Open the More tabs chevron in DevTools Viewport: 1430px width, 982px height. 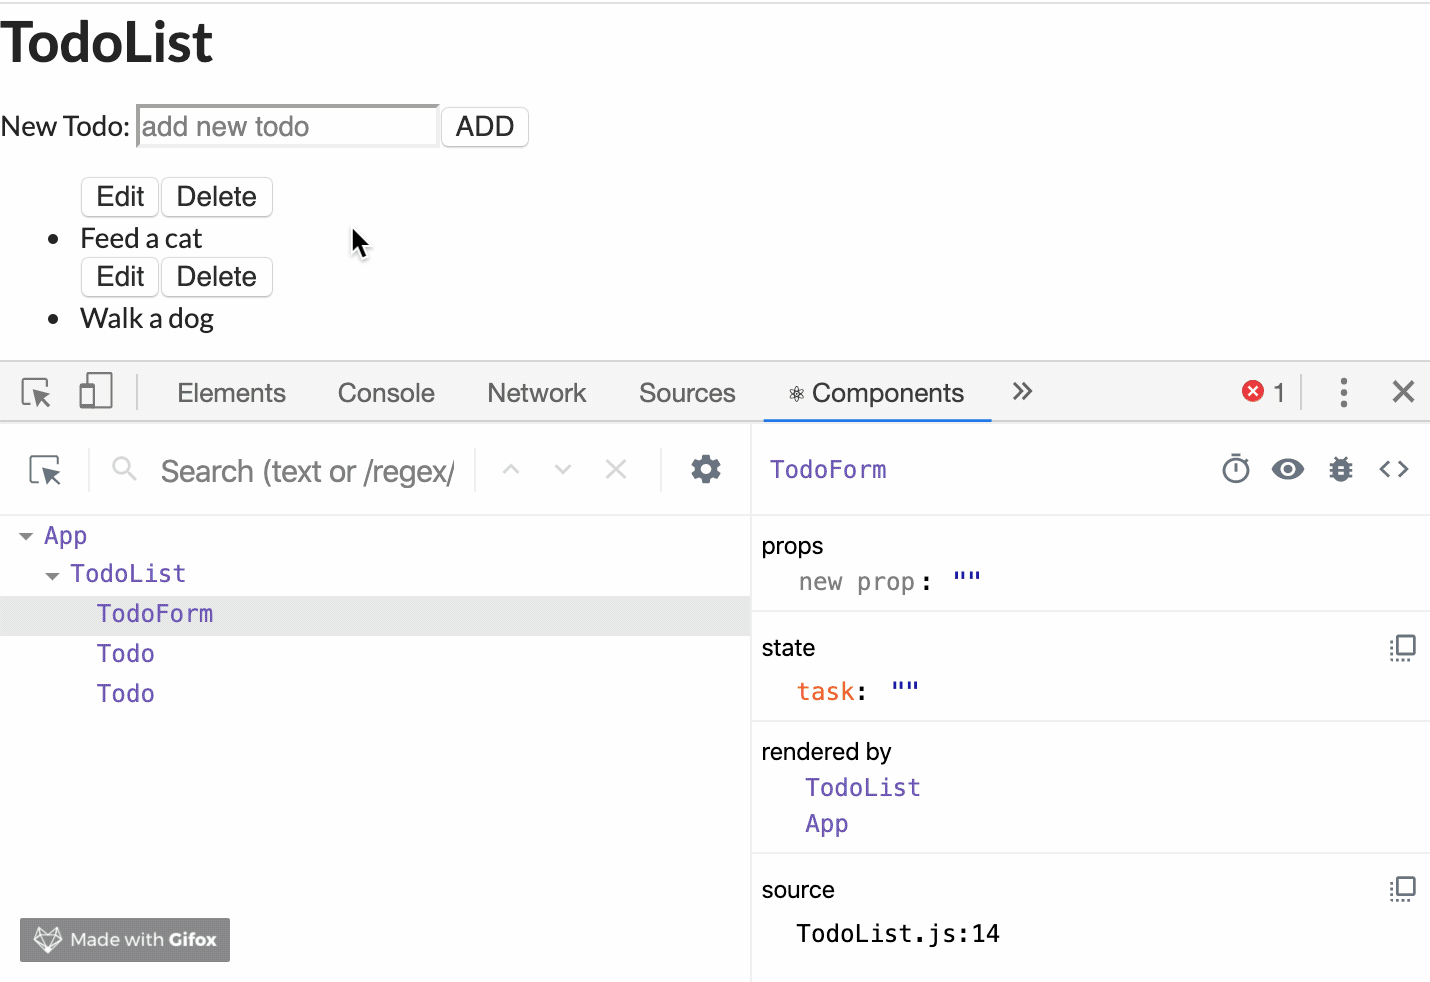click(x=1022, y=392)
